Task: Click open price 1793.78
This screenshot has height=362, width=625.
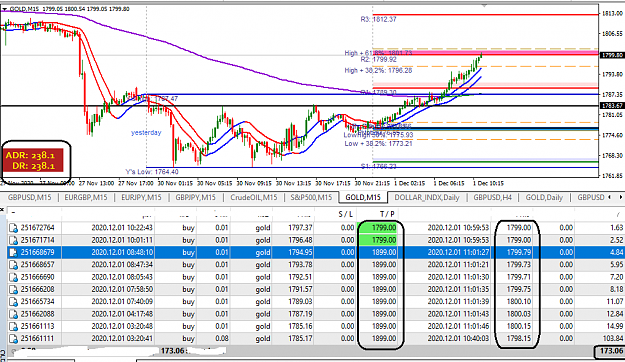Action: pos(300,265)
